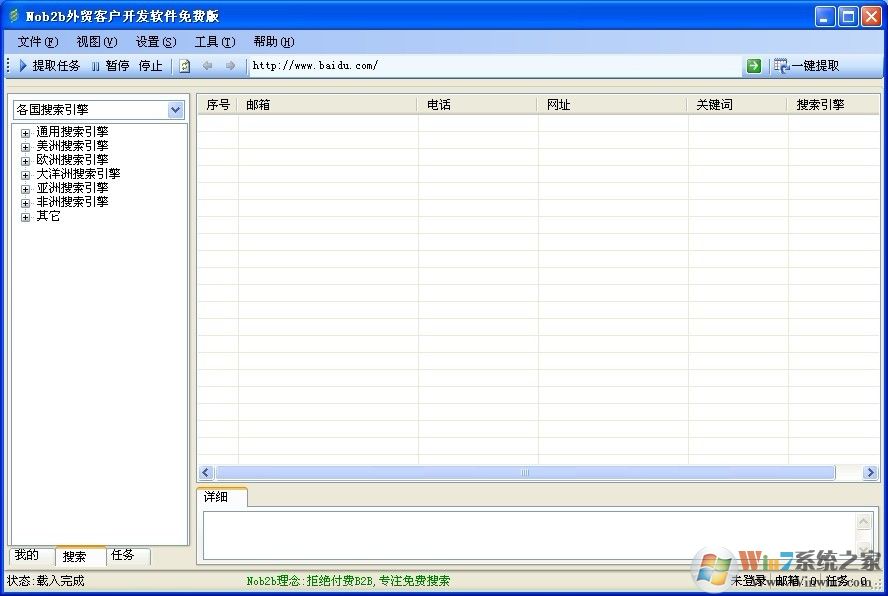Expand the 其它 tree node
Viewport: 888px width, 596px height.
coord(24,216)
